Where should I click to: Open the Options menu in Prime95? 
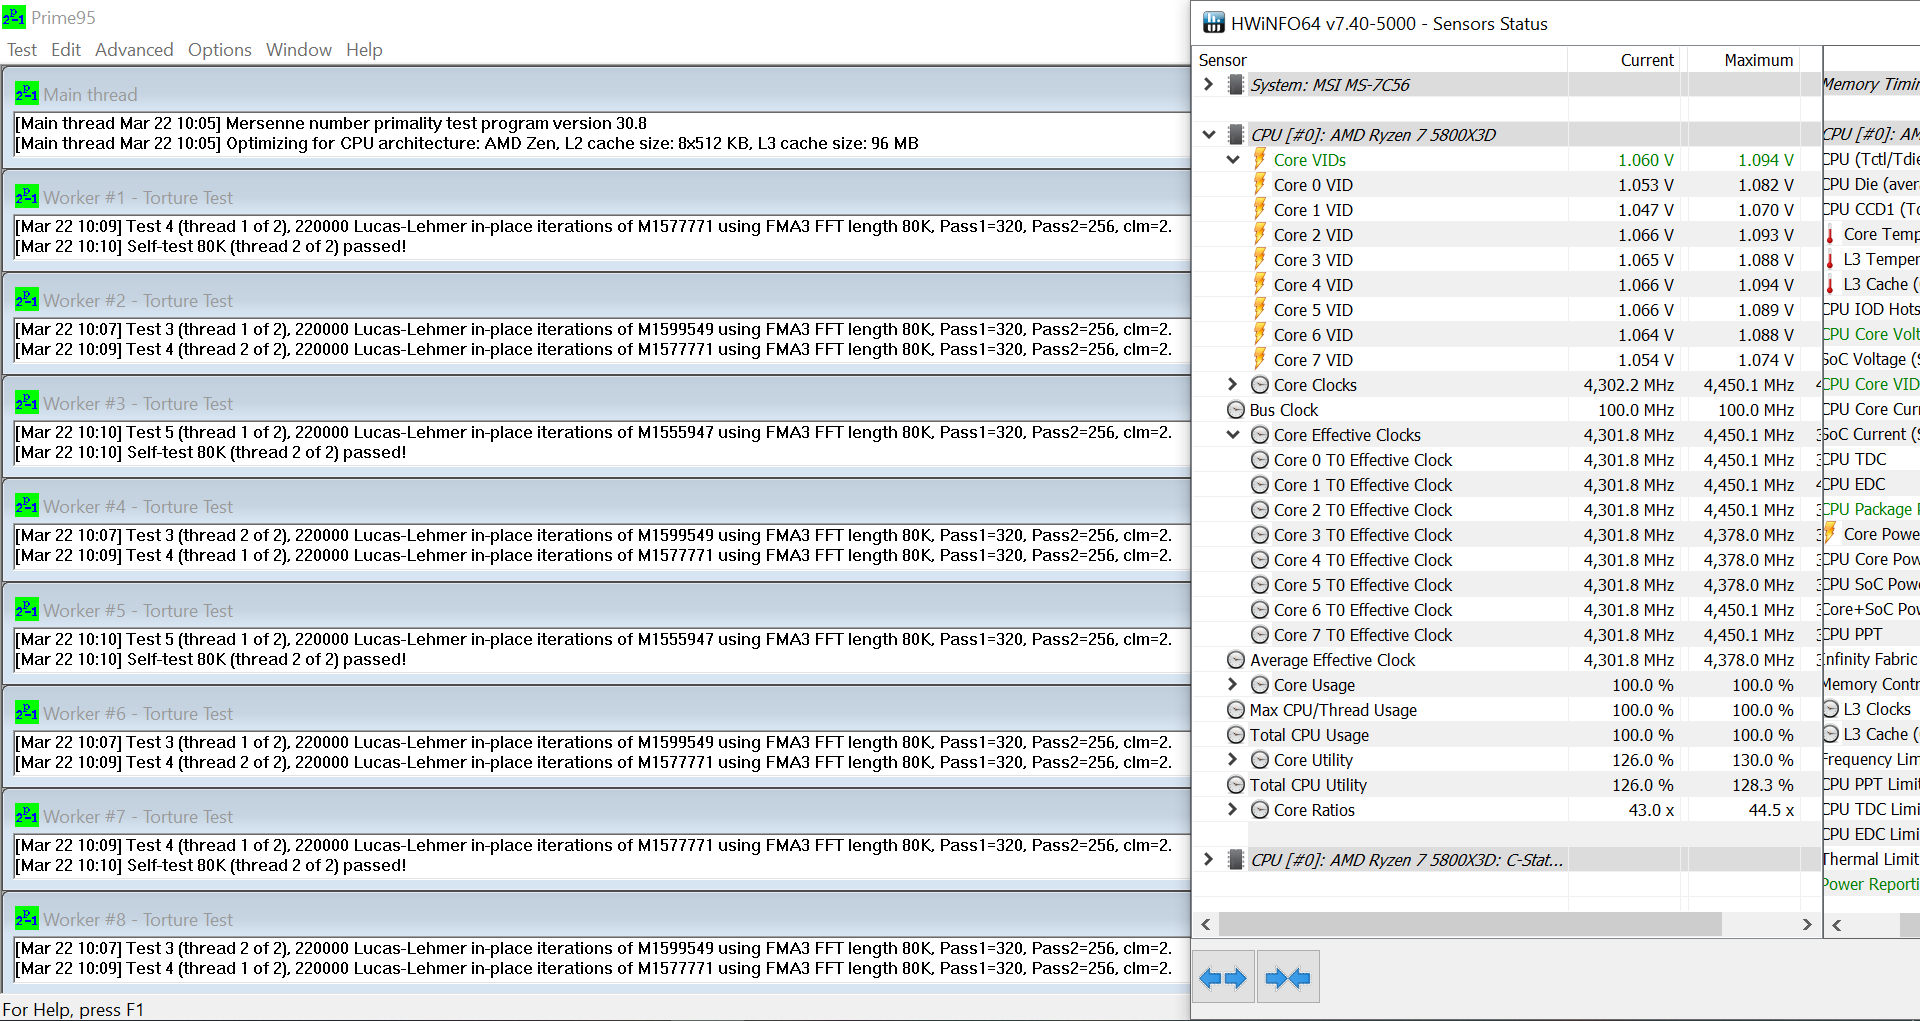point(220,50)
